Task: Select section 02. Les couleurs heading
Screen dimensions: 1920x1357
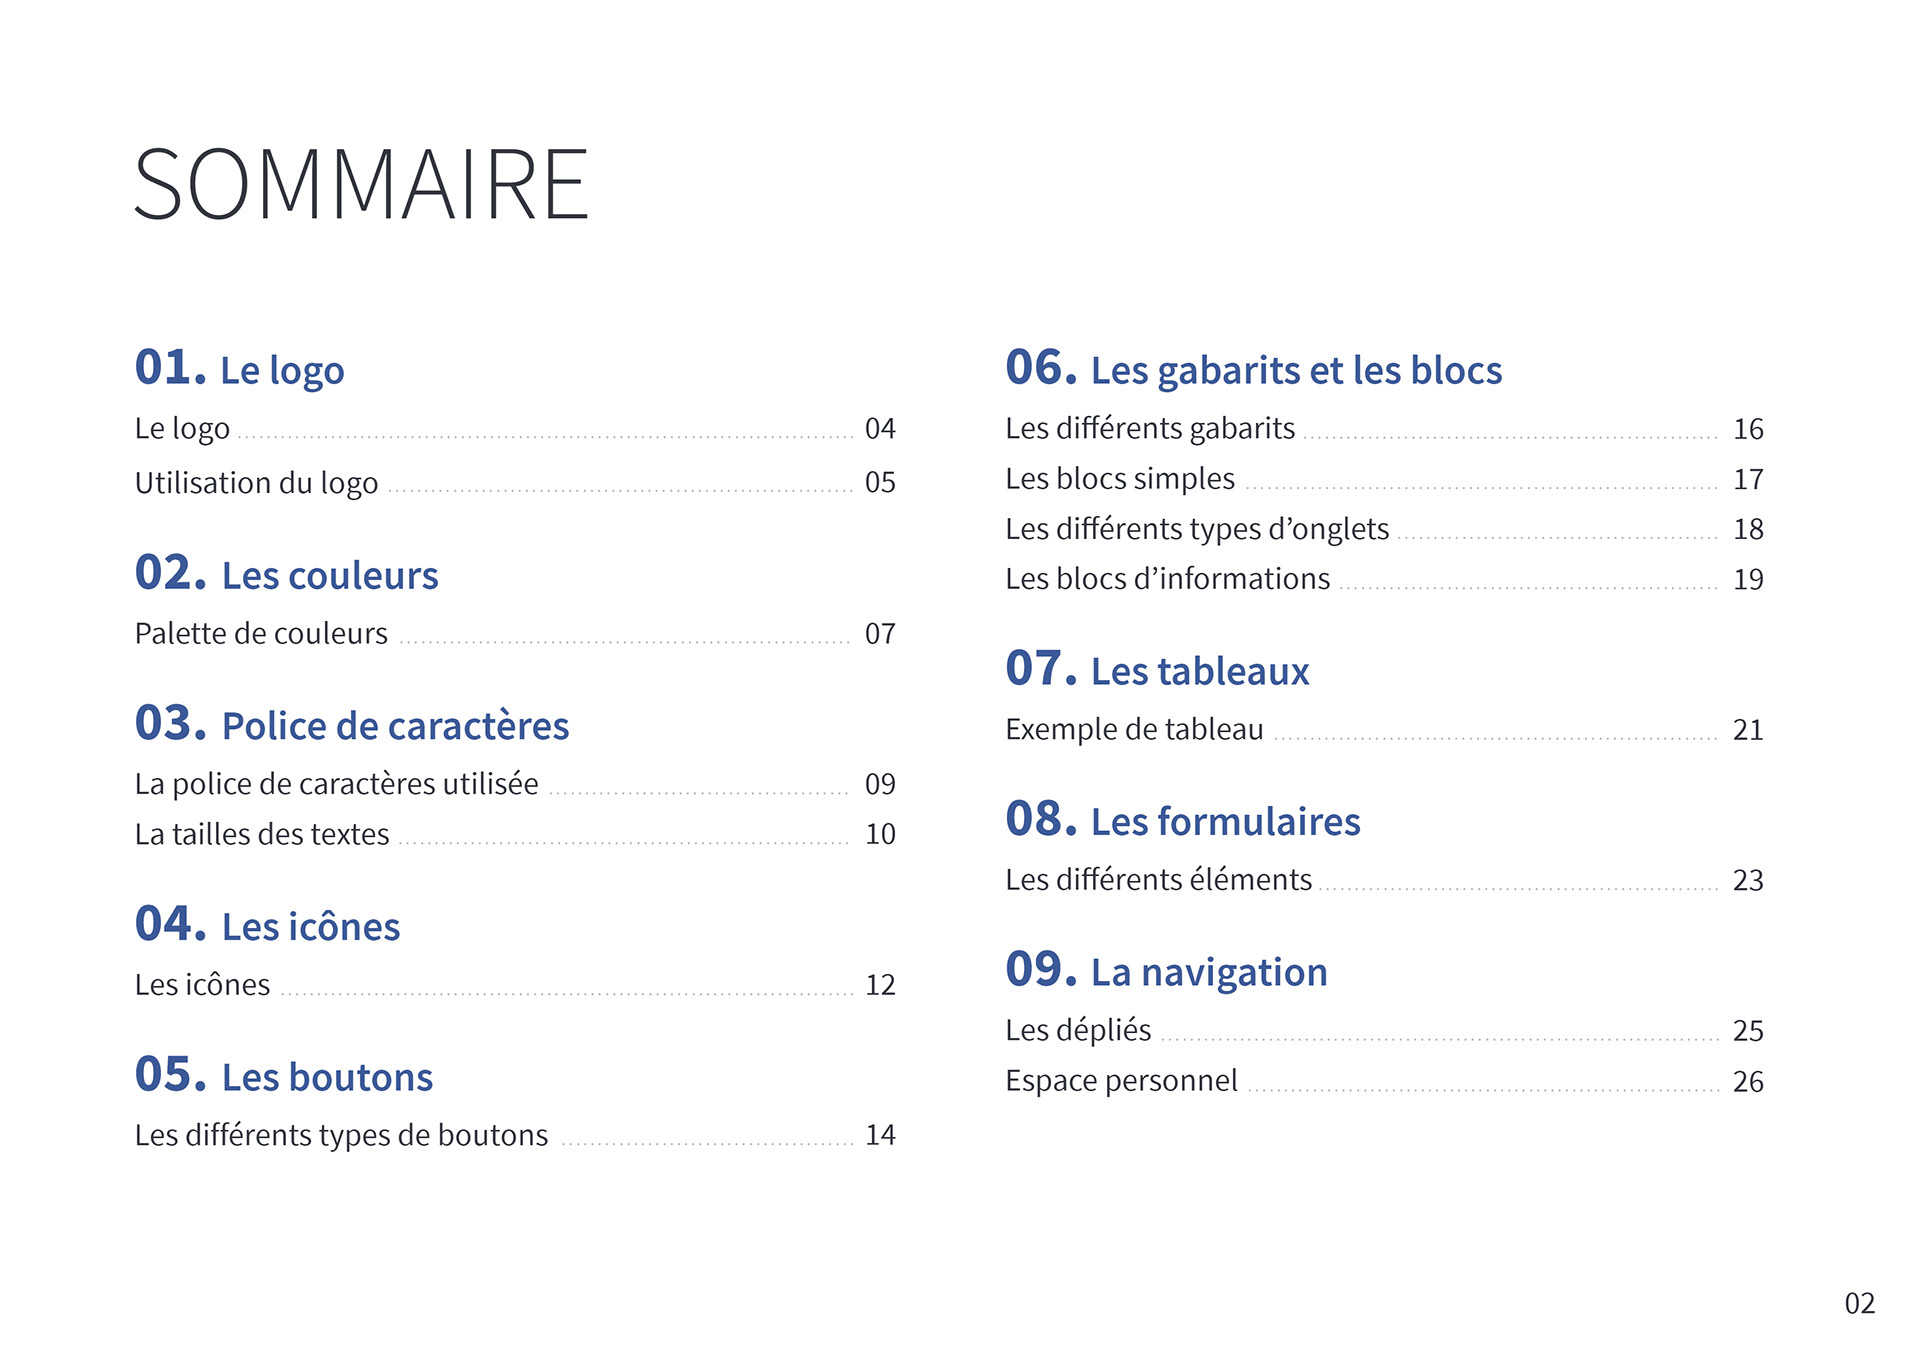Action: [x=286, y=574]
